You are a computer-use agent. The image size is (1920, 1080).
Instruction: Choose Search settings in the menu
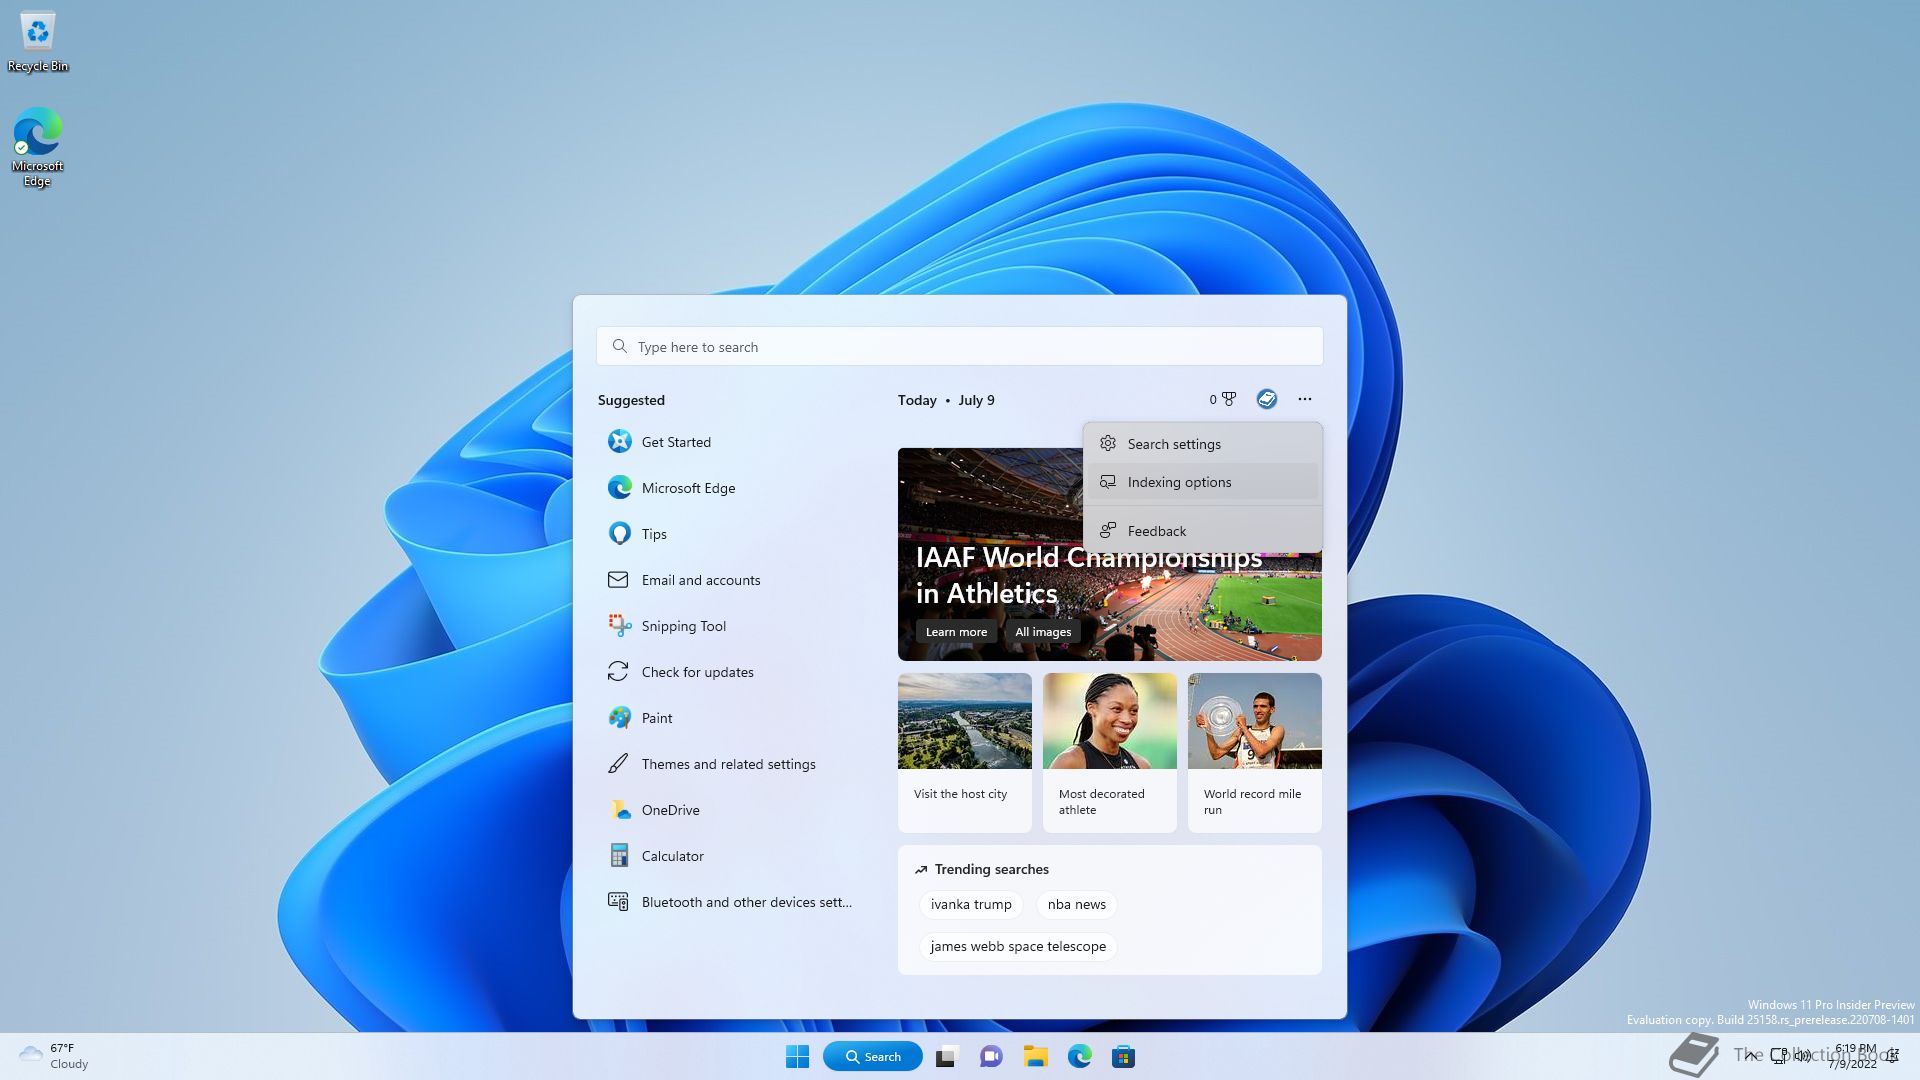(1203, 444)
